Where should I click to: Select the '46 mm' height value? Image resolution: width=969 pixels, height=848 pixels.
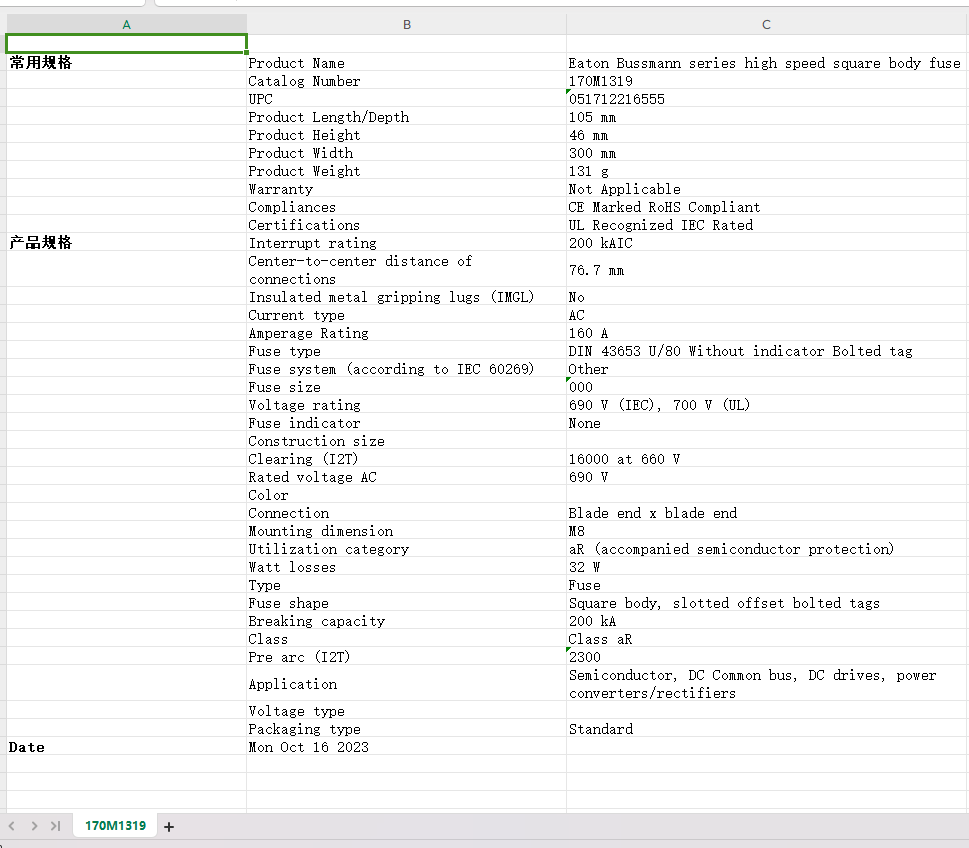767,135
